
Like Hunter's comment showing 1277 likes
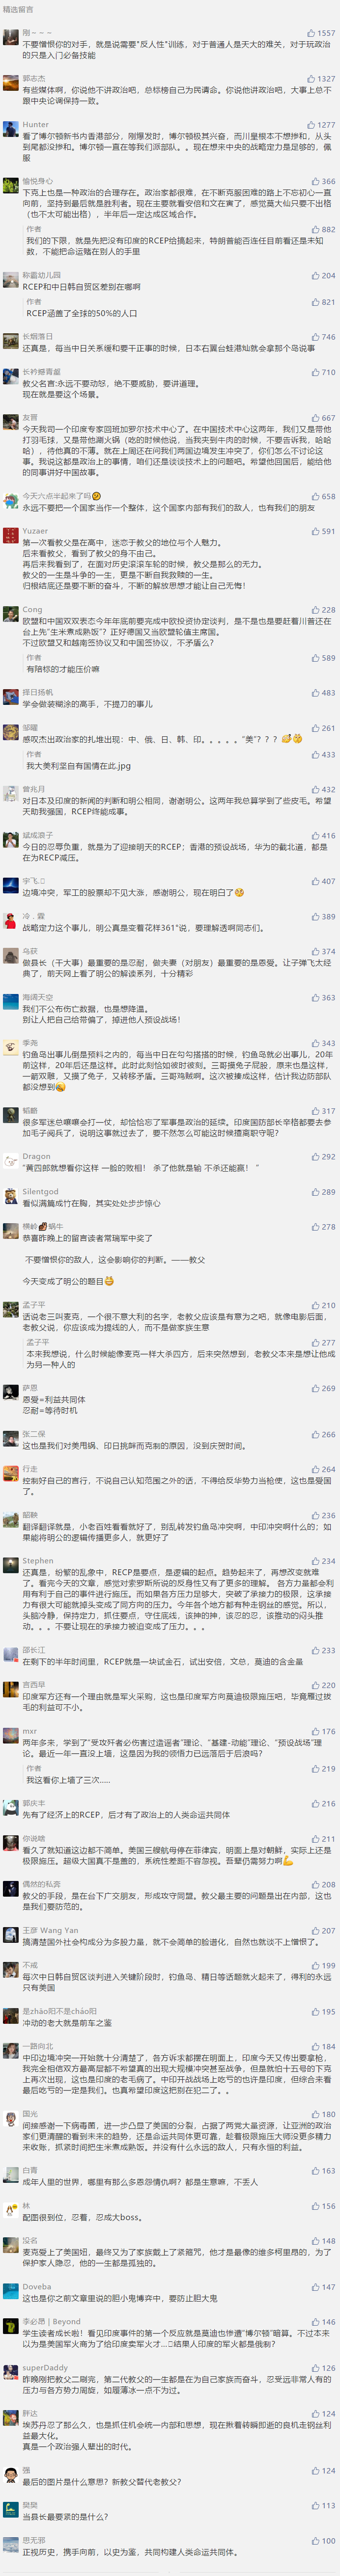tap(321, 125)
